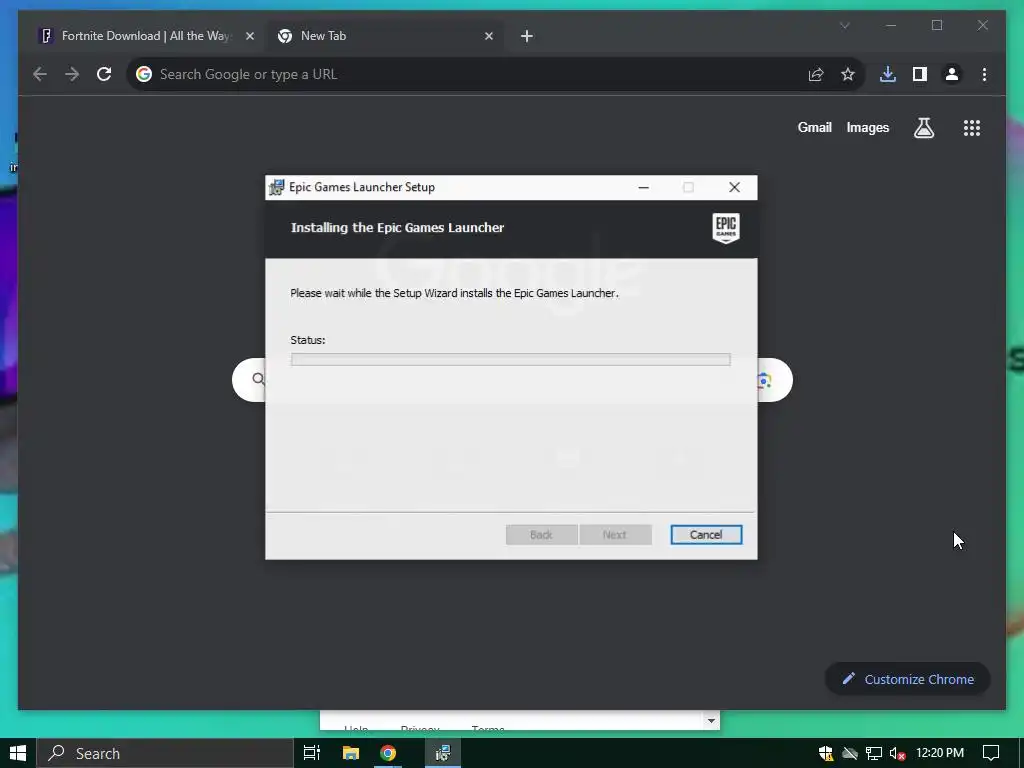Open the Google apps grid

point(972,128)
